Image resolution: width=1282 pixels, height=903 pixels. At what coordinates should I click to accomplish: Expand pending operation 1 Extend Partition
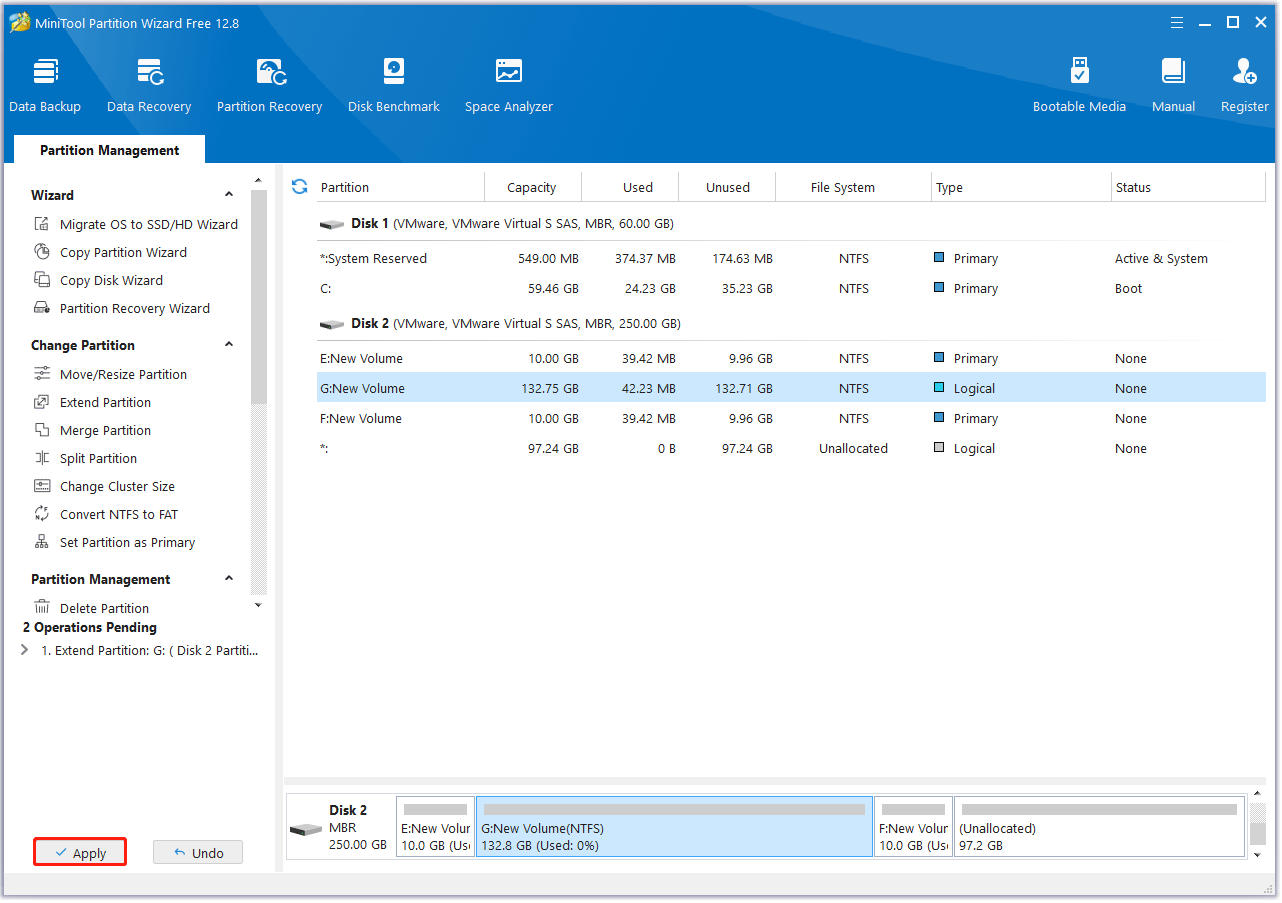25,650
